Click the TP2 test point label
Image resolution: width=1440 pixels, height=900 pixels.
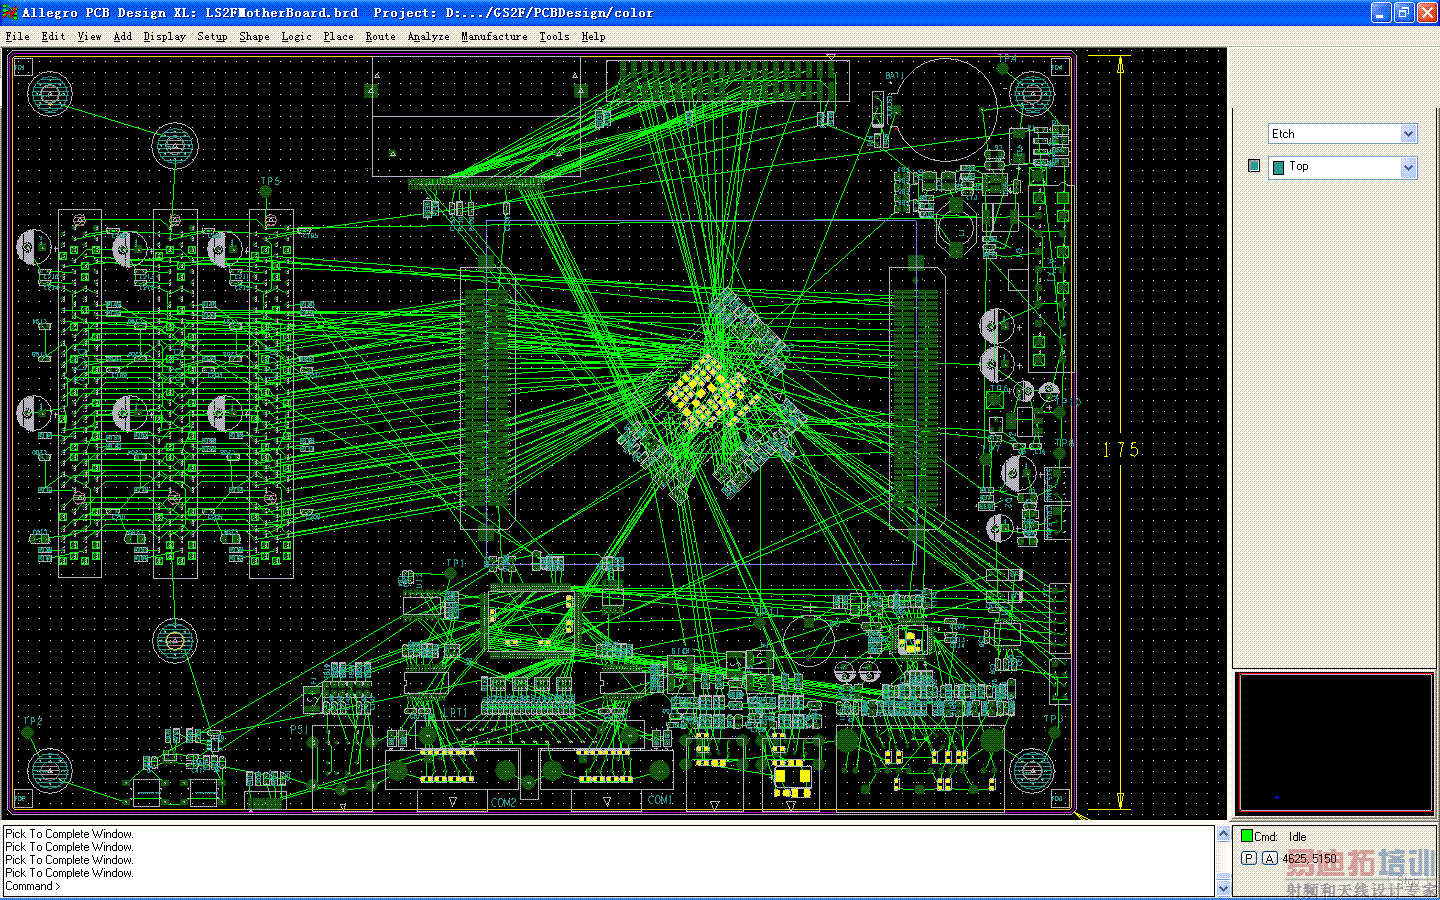33,720
